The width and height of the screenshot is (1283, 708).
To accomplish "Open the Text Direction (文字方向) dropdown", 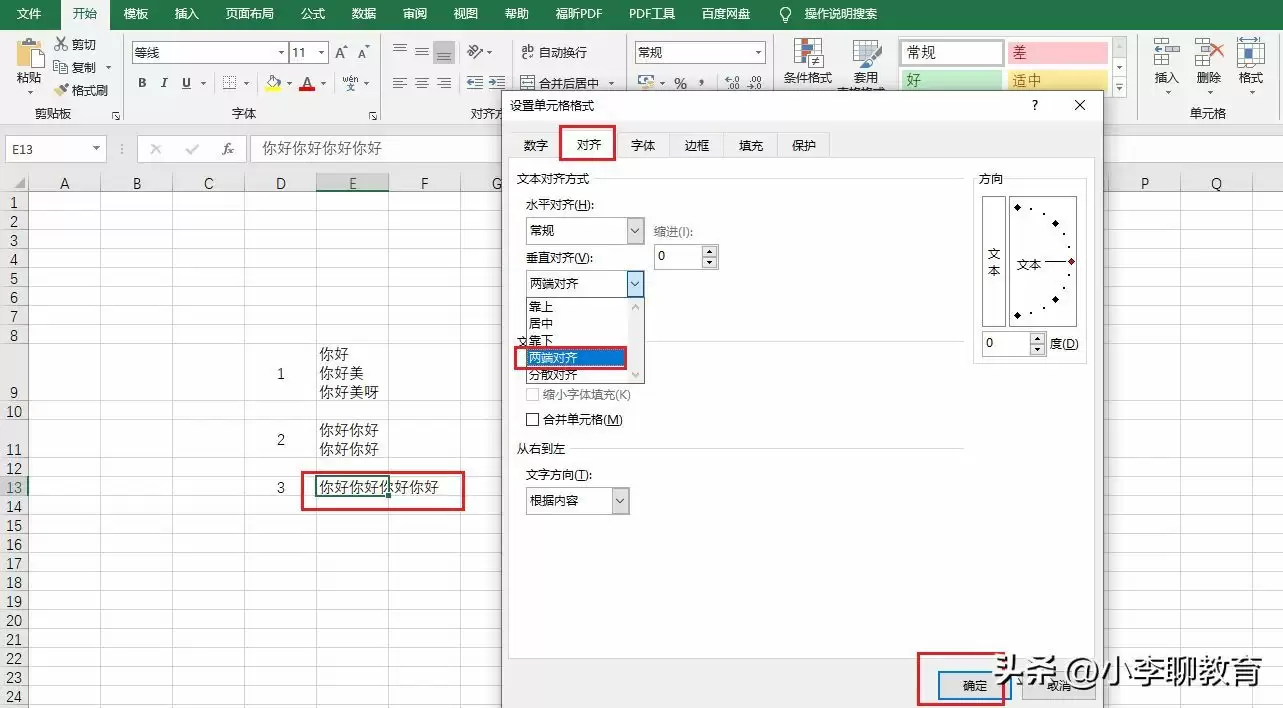I will pyautogui.click(x=620, y=500).
